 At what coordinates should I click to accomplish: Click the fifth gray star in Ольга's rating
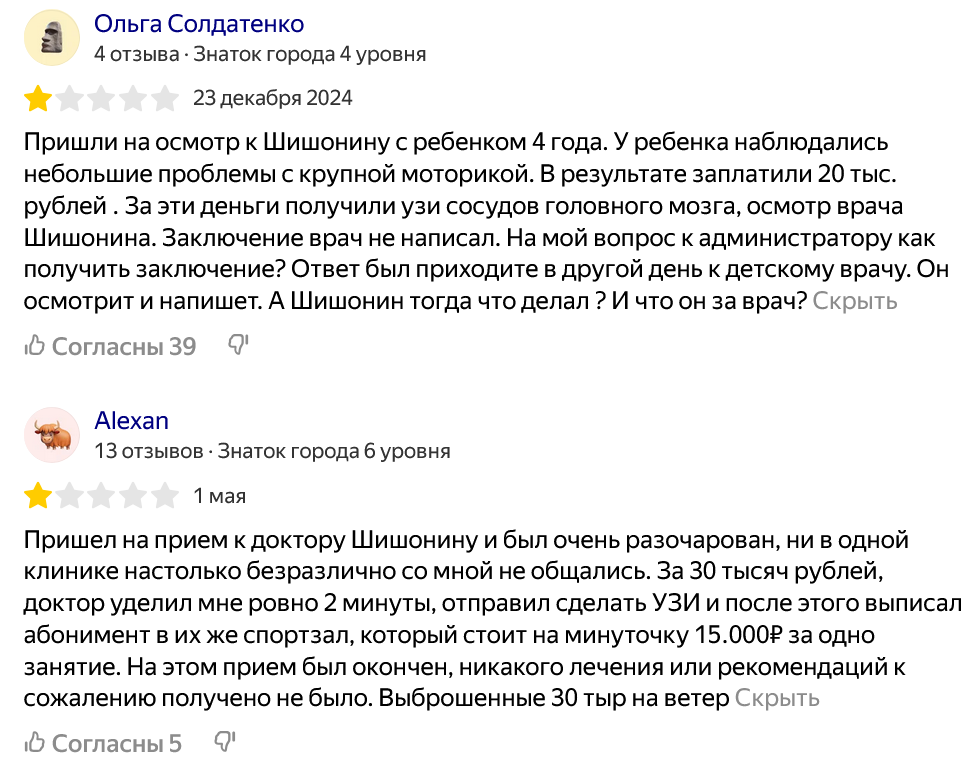coord(165,99)
